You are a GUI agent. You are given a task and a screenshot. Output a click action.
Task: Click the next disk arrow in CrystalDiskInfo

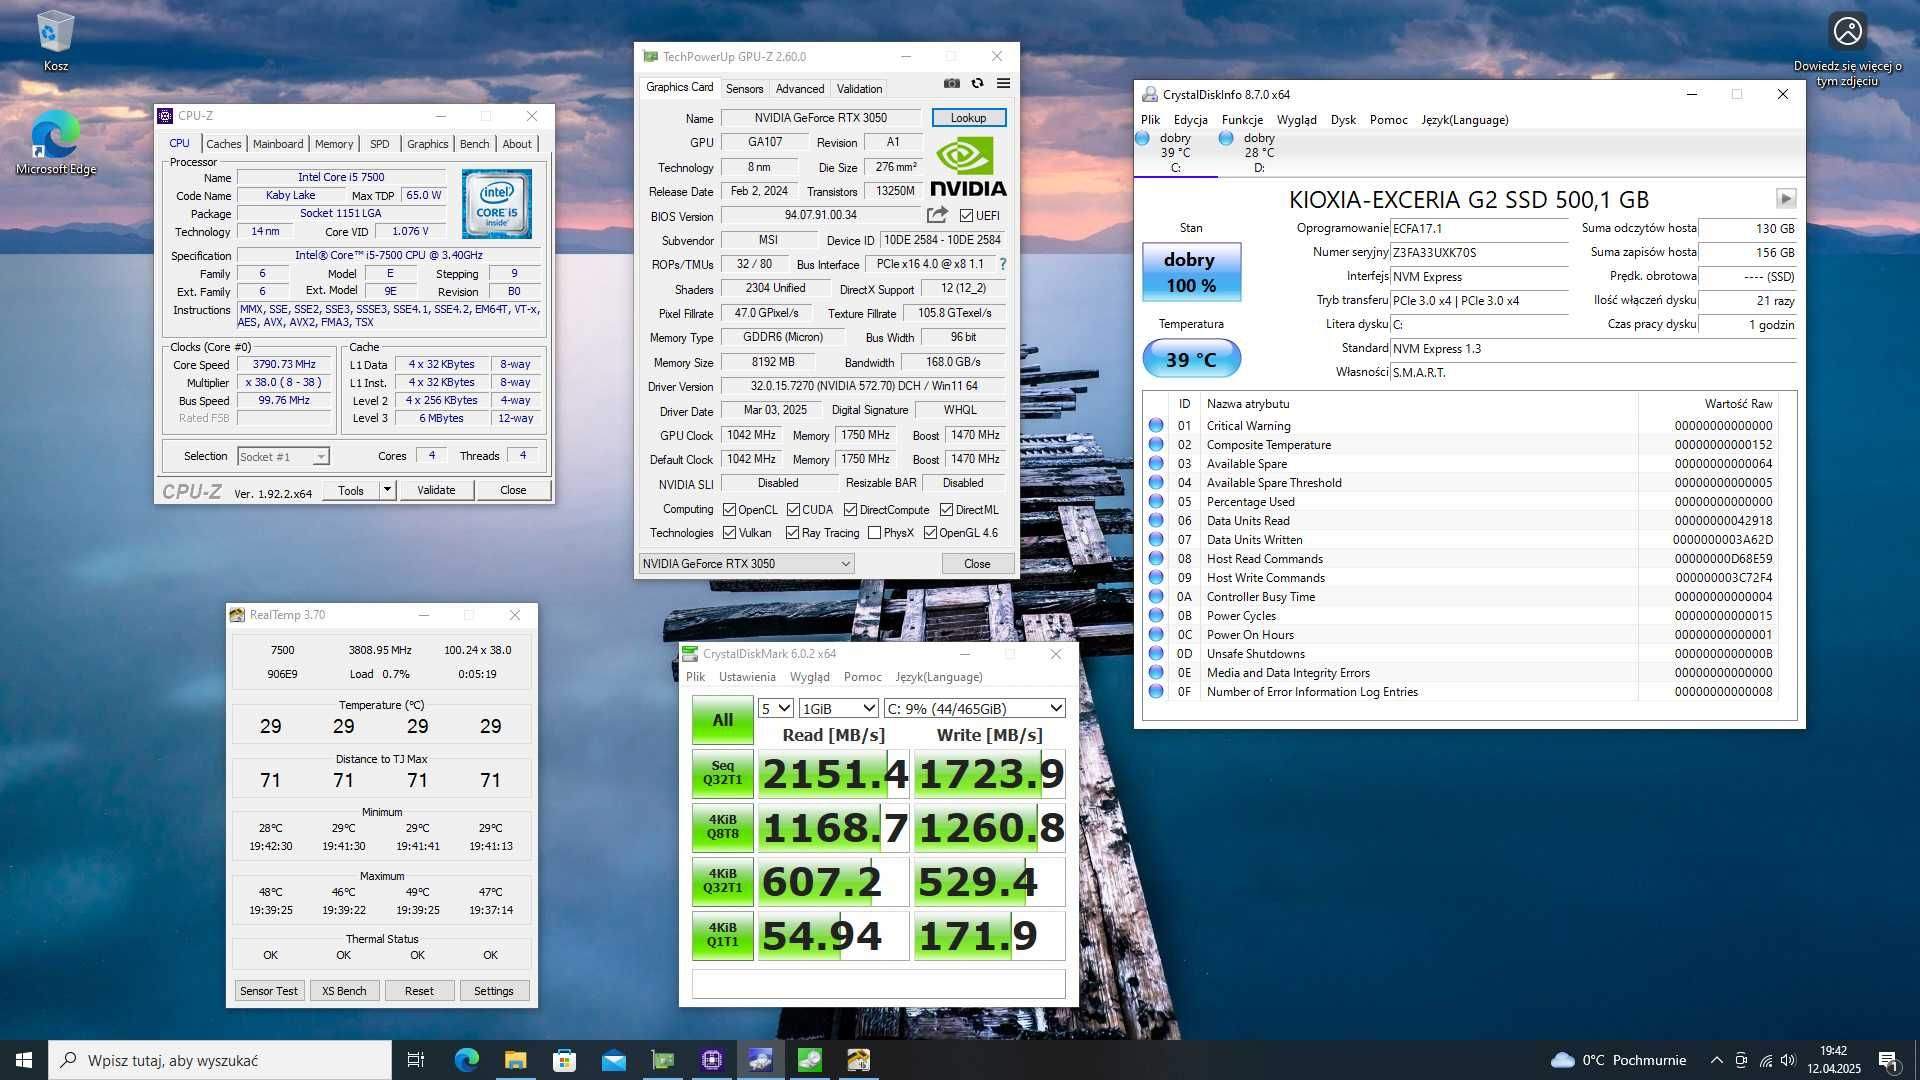pyautogui.click(x=1786, y=199)
